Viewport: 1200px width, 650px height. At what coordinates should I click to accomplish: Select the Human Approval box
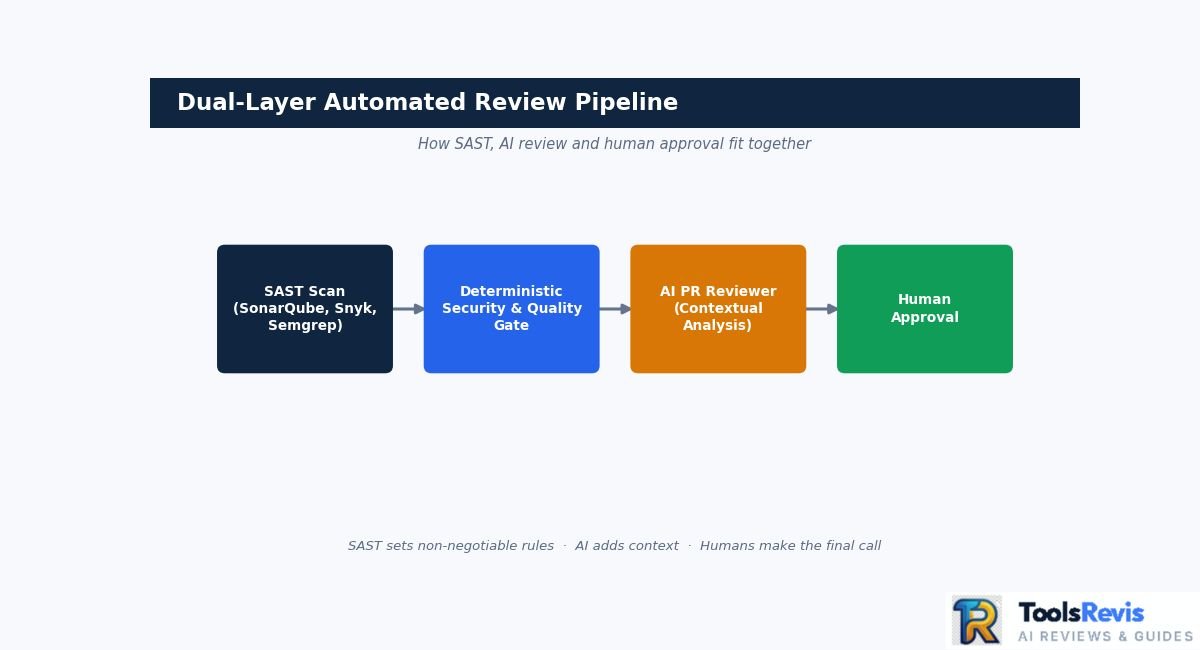tap(925, 309)
